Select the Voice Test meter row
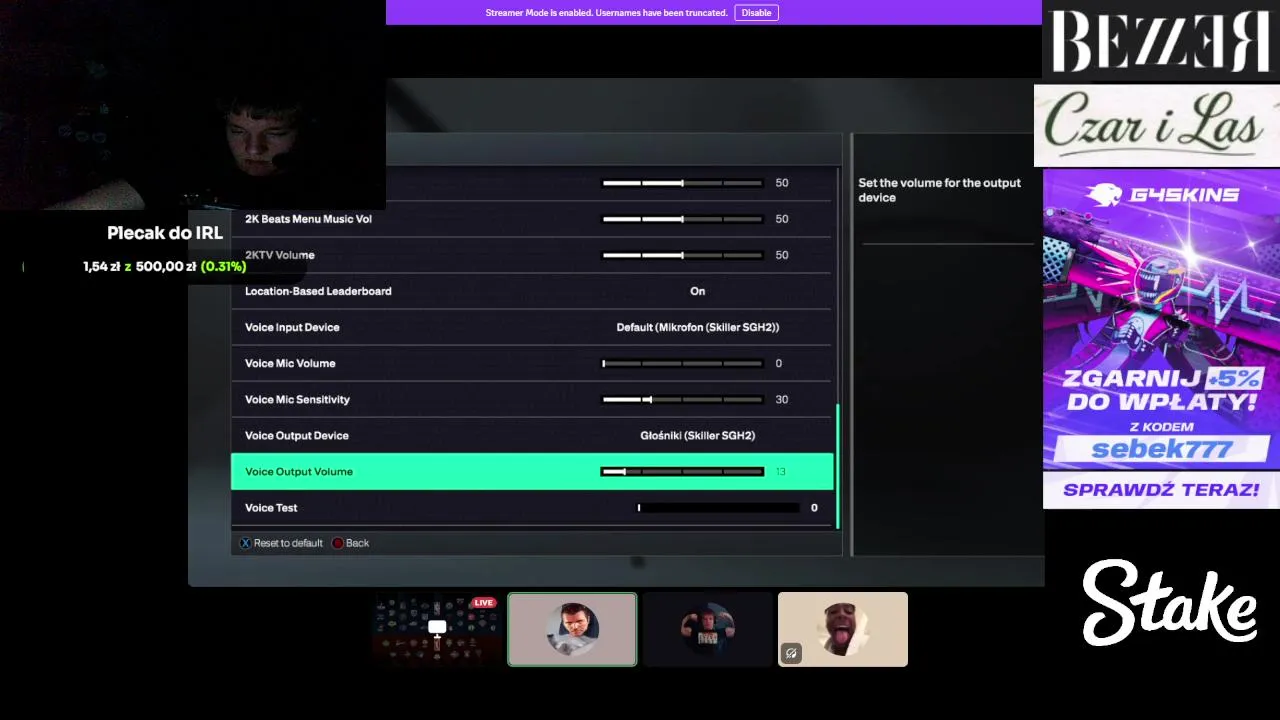This screenshot has width=1280, height=720. coord(531,508)
